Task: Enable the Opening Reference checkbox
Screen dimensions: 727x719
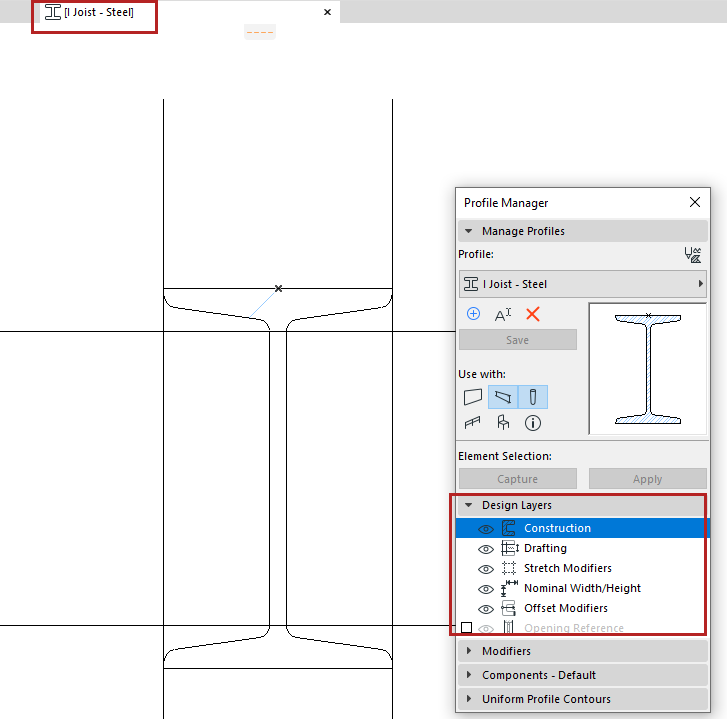Action: (x=466, y=627)
